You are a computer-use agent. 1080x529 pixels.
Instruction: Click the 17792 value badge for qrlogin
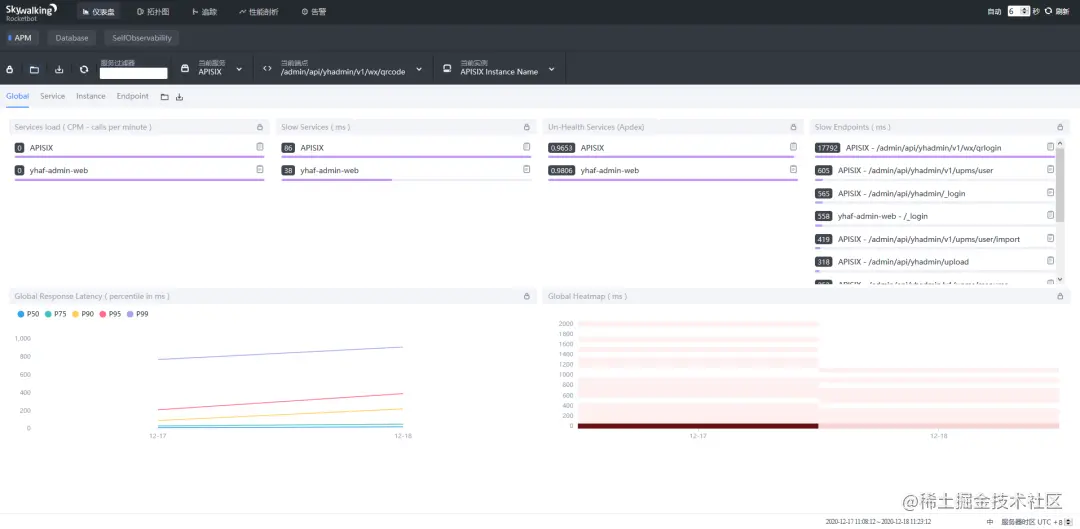pos(827,147)
